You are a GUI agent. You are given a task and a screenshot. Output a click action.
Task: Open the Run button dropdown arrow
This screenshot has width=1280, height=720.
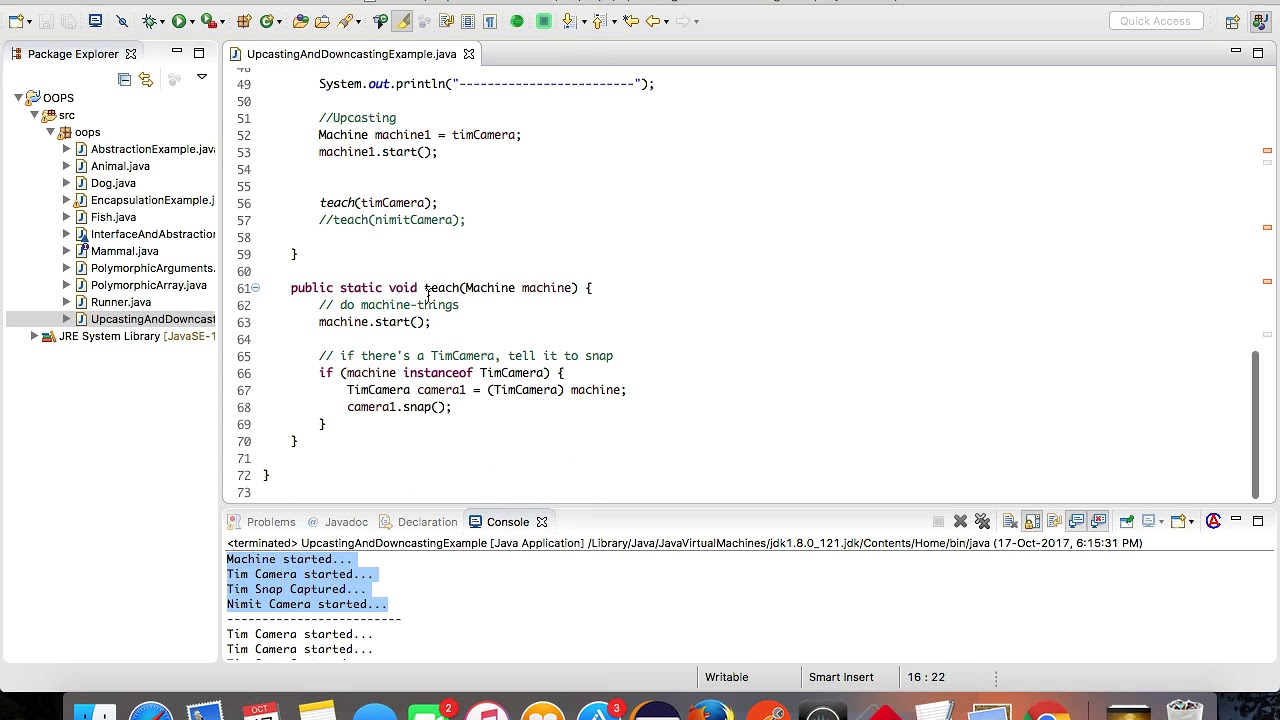191,21
